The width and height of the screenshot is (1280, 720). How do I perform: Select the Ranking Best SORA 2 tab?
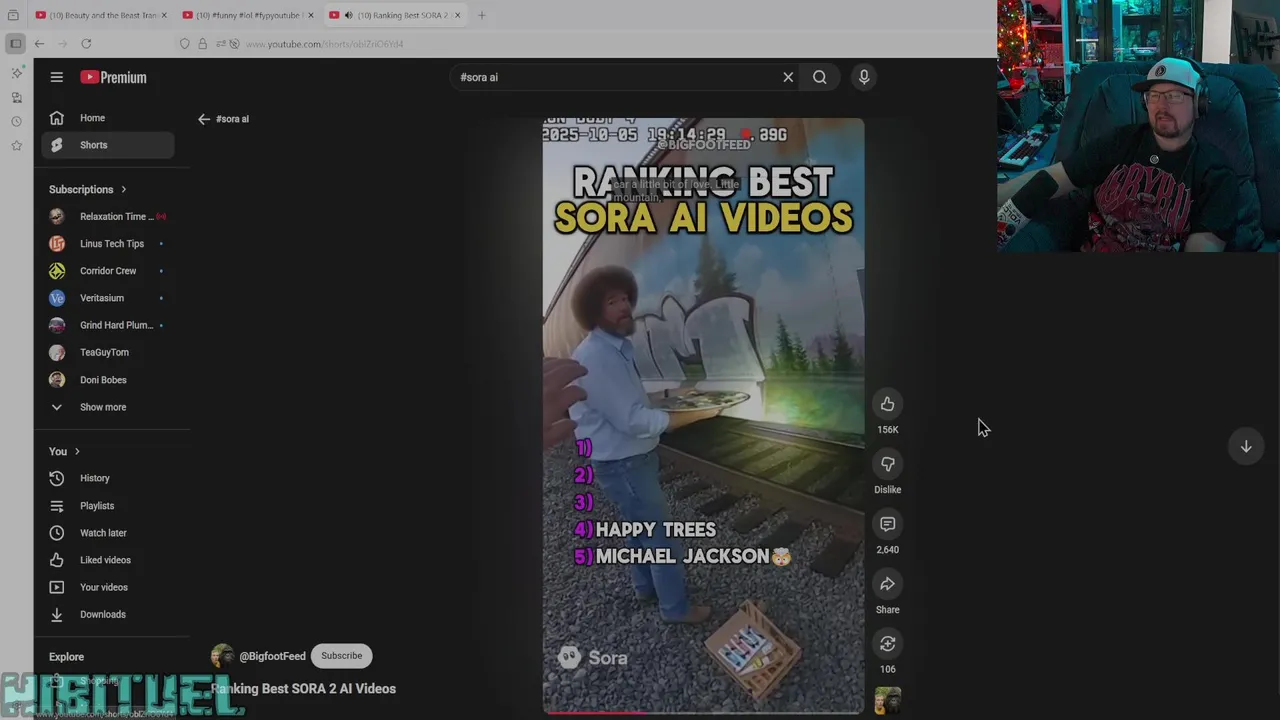pyautogui.click(x=395, y=15)
